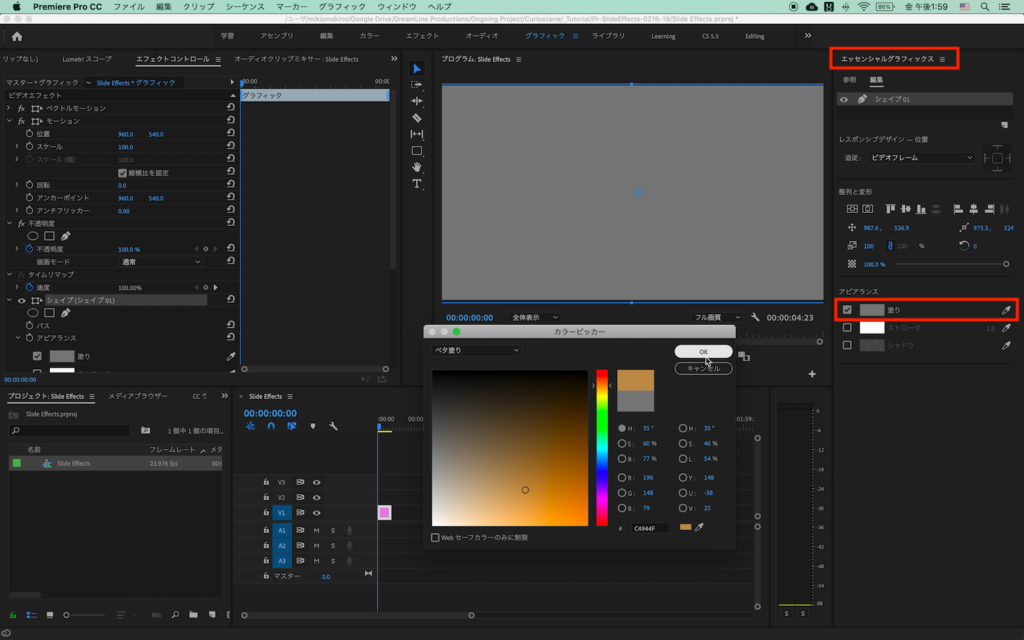Go to the Home screen icon
Screen dimensions: 1024x640
(17, 36)
